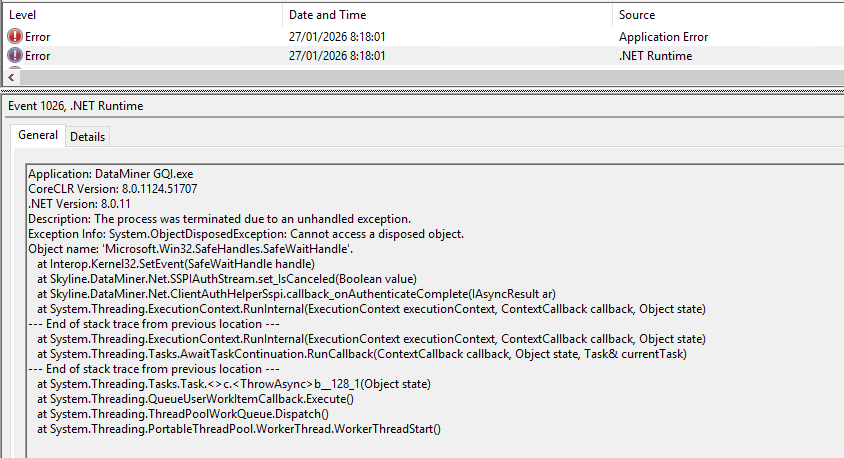Click the left arrow of horizontal scrollbar
This screenshot has width=844, height=458.
(x=11, y=77)
